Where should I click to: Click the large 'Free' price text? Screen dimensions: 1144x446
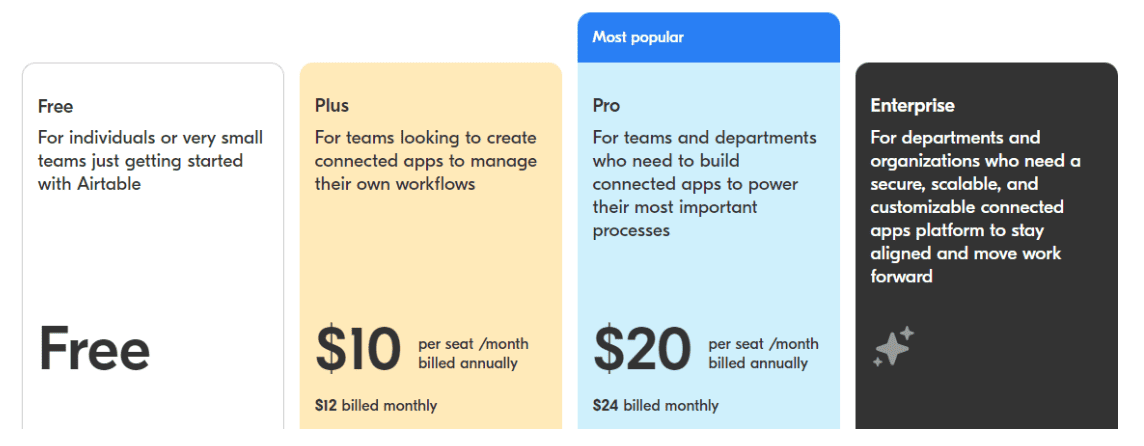[x=94, y=349]
